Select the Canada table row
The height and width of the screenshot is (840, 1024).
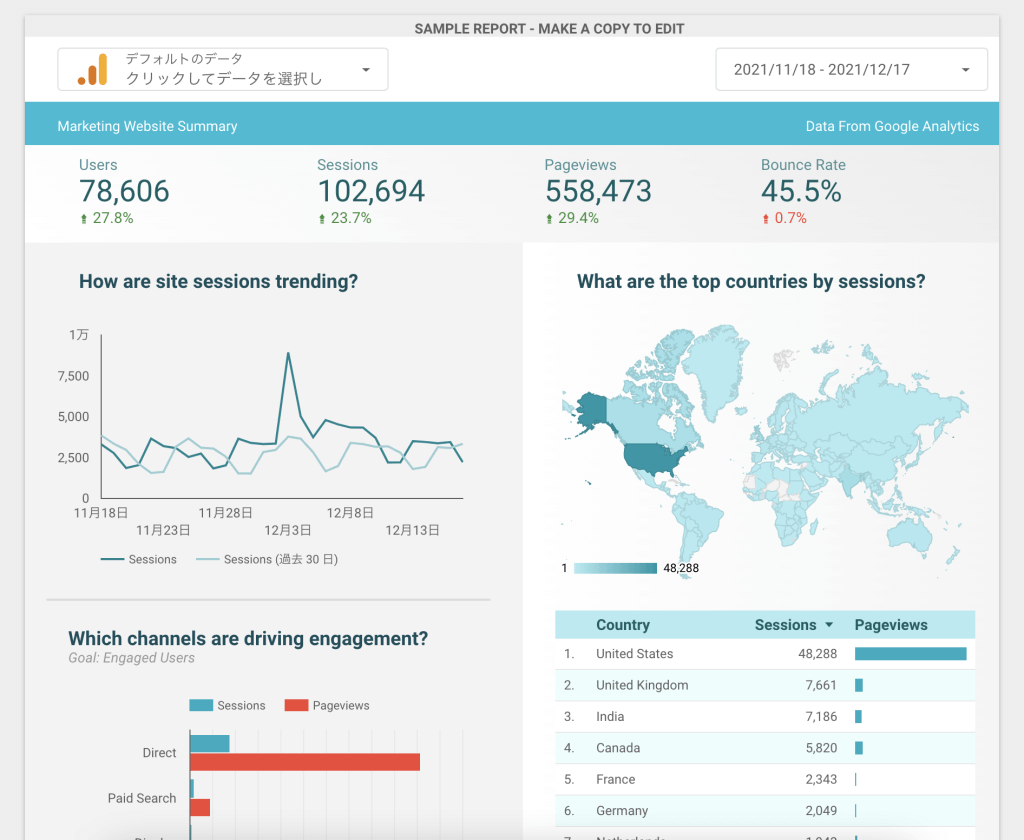(765, 748)
